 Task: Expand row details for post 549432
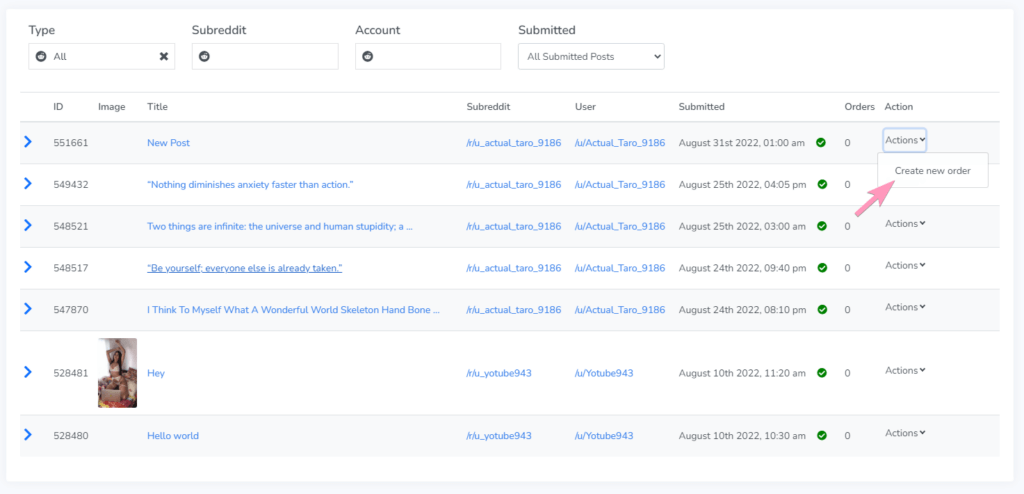pos(28,184)
